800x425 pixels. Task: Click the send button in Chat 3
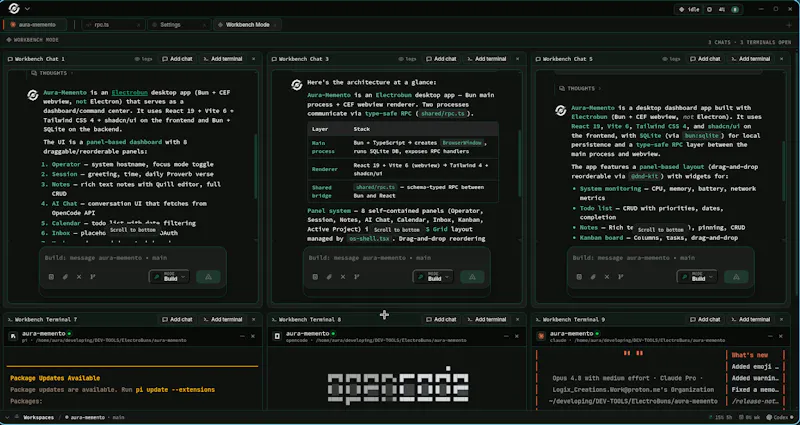pos(472,277)
